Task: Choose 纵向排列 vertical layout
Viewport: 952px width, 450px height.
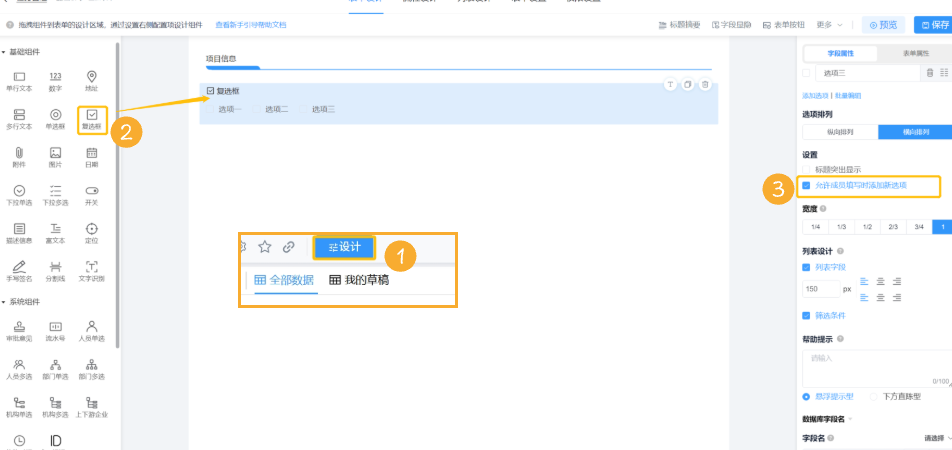Action: click(x=840, y=132)
